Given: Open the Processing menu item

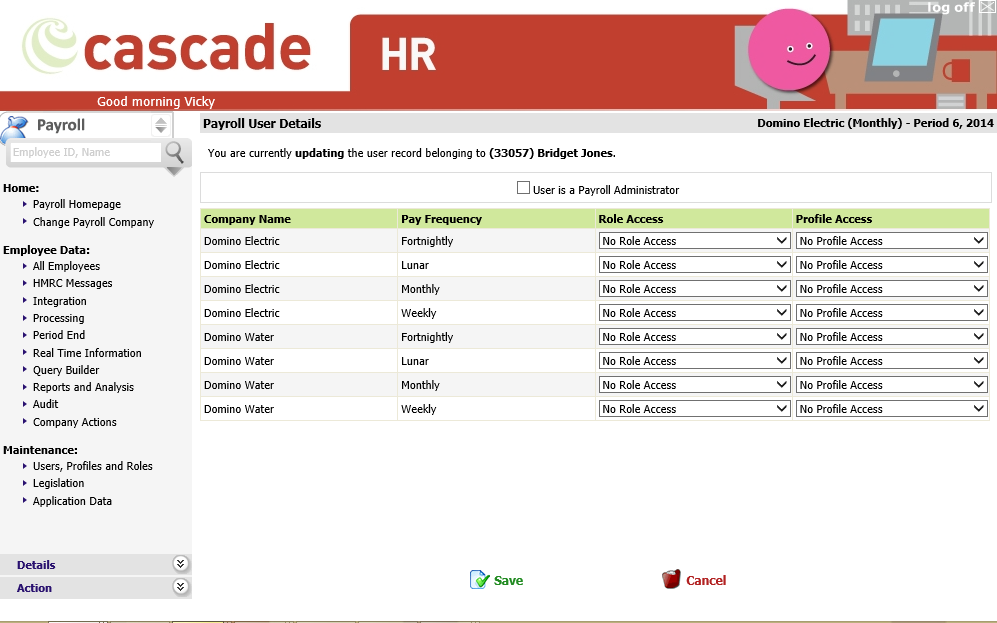Looking at the screenshot, I should [58, 318].
